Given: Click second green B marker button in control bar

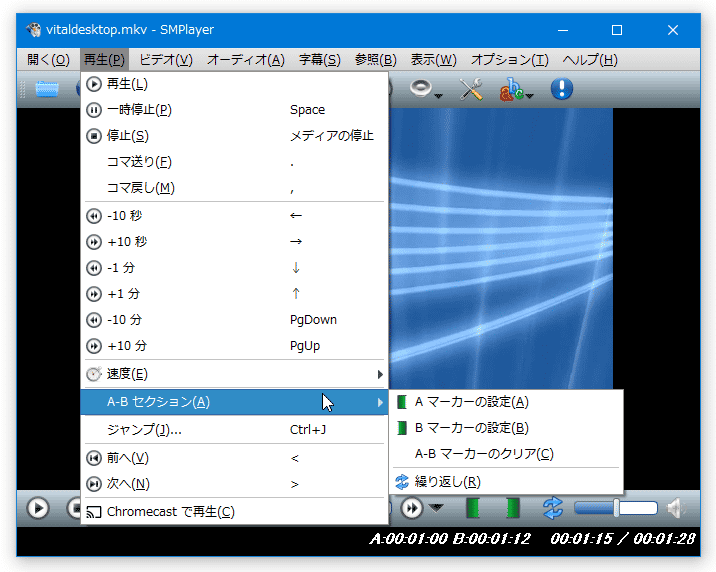Looking at the screenshot, I should point(513,508).
